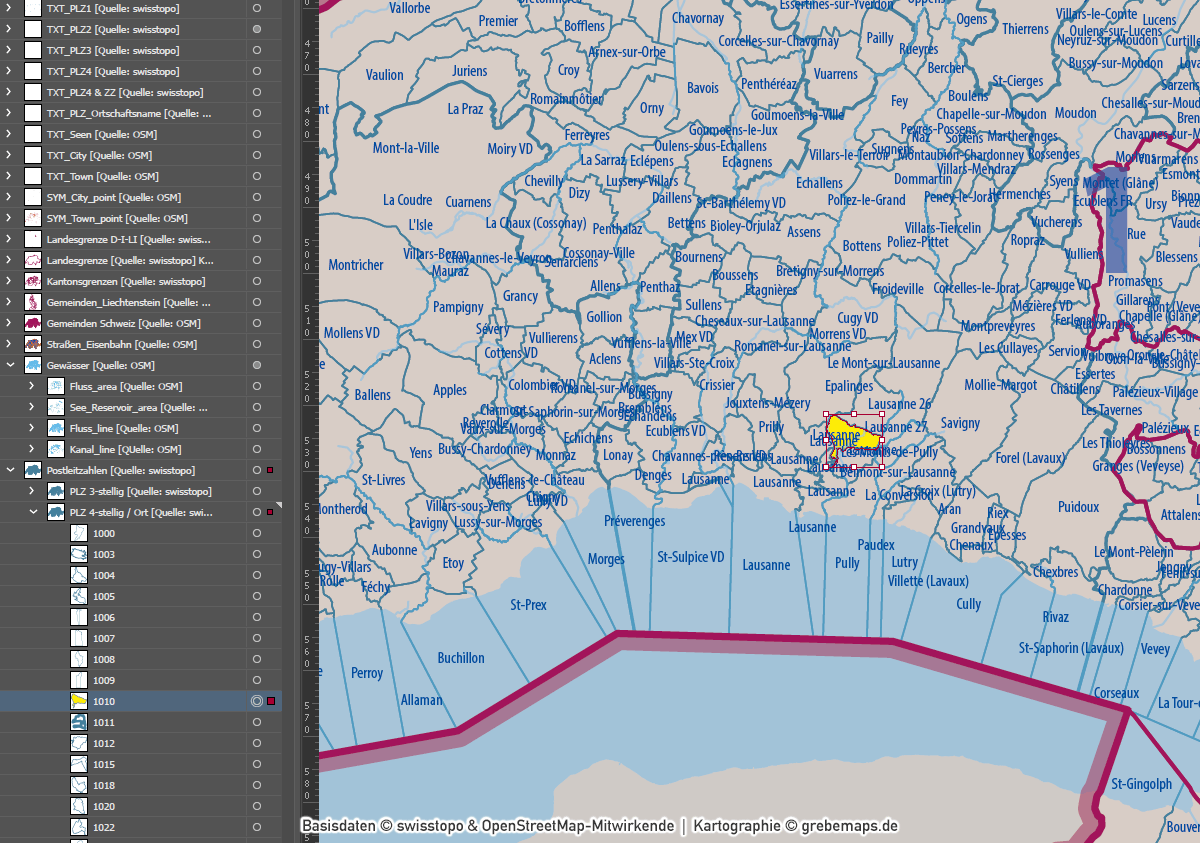Viewport: 1200px width, 843px height.
Task: Click the thumbnail icon of sublayer 1011
Action: pyautogui.click(x=79, y=722)
